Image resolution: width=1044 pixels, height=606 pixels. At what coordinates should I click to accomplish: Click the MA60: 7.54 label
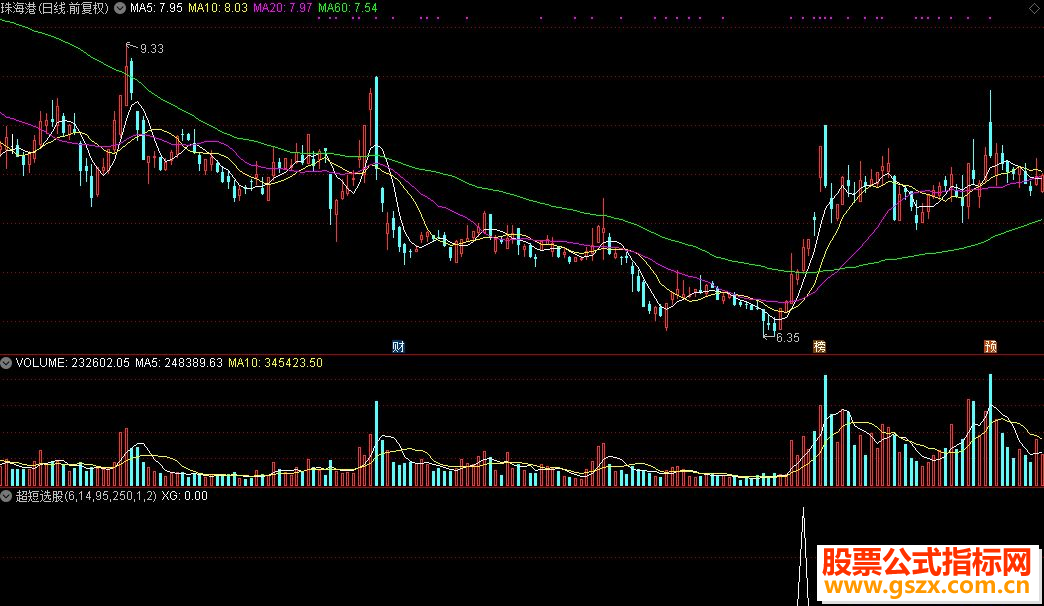[x=348, y=9]
